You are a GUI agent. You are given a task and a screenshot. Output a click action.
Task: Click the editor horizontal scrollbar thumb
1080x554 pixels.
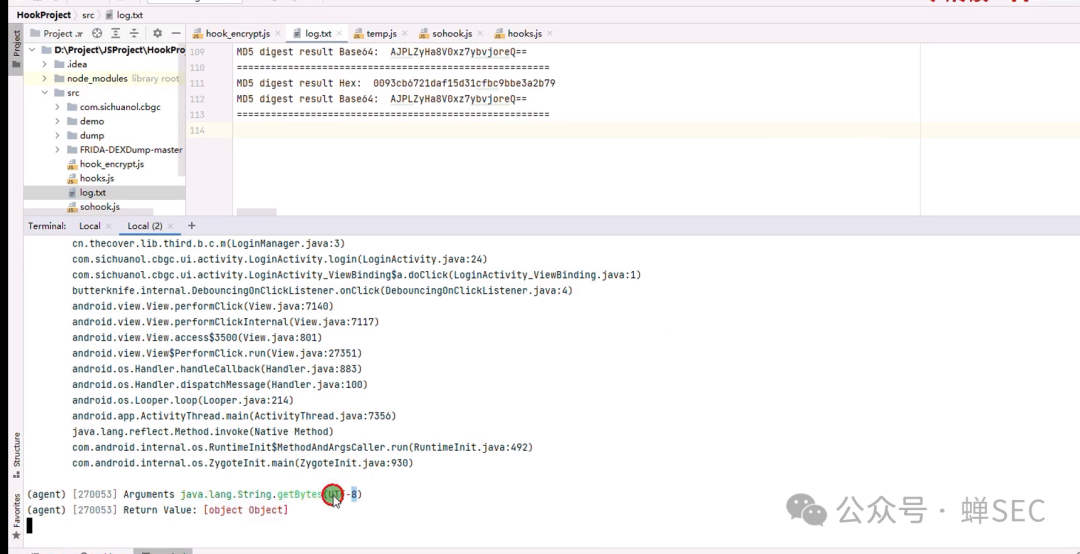pyautogui.click(x=256, y=212)
